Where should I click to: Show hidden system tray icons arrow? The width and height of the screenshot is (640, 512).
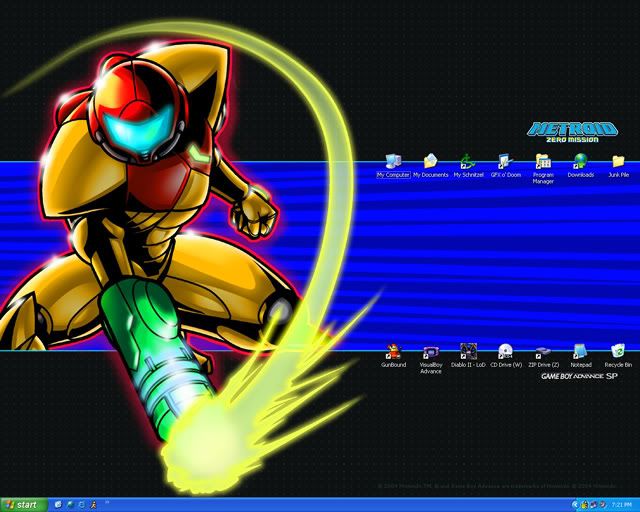(576, 505)
